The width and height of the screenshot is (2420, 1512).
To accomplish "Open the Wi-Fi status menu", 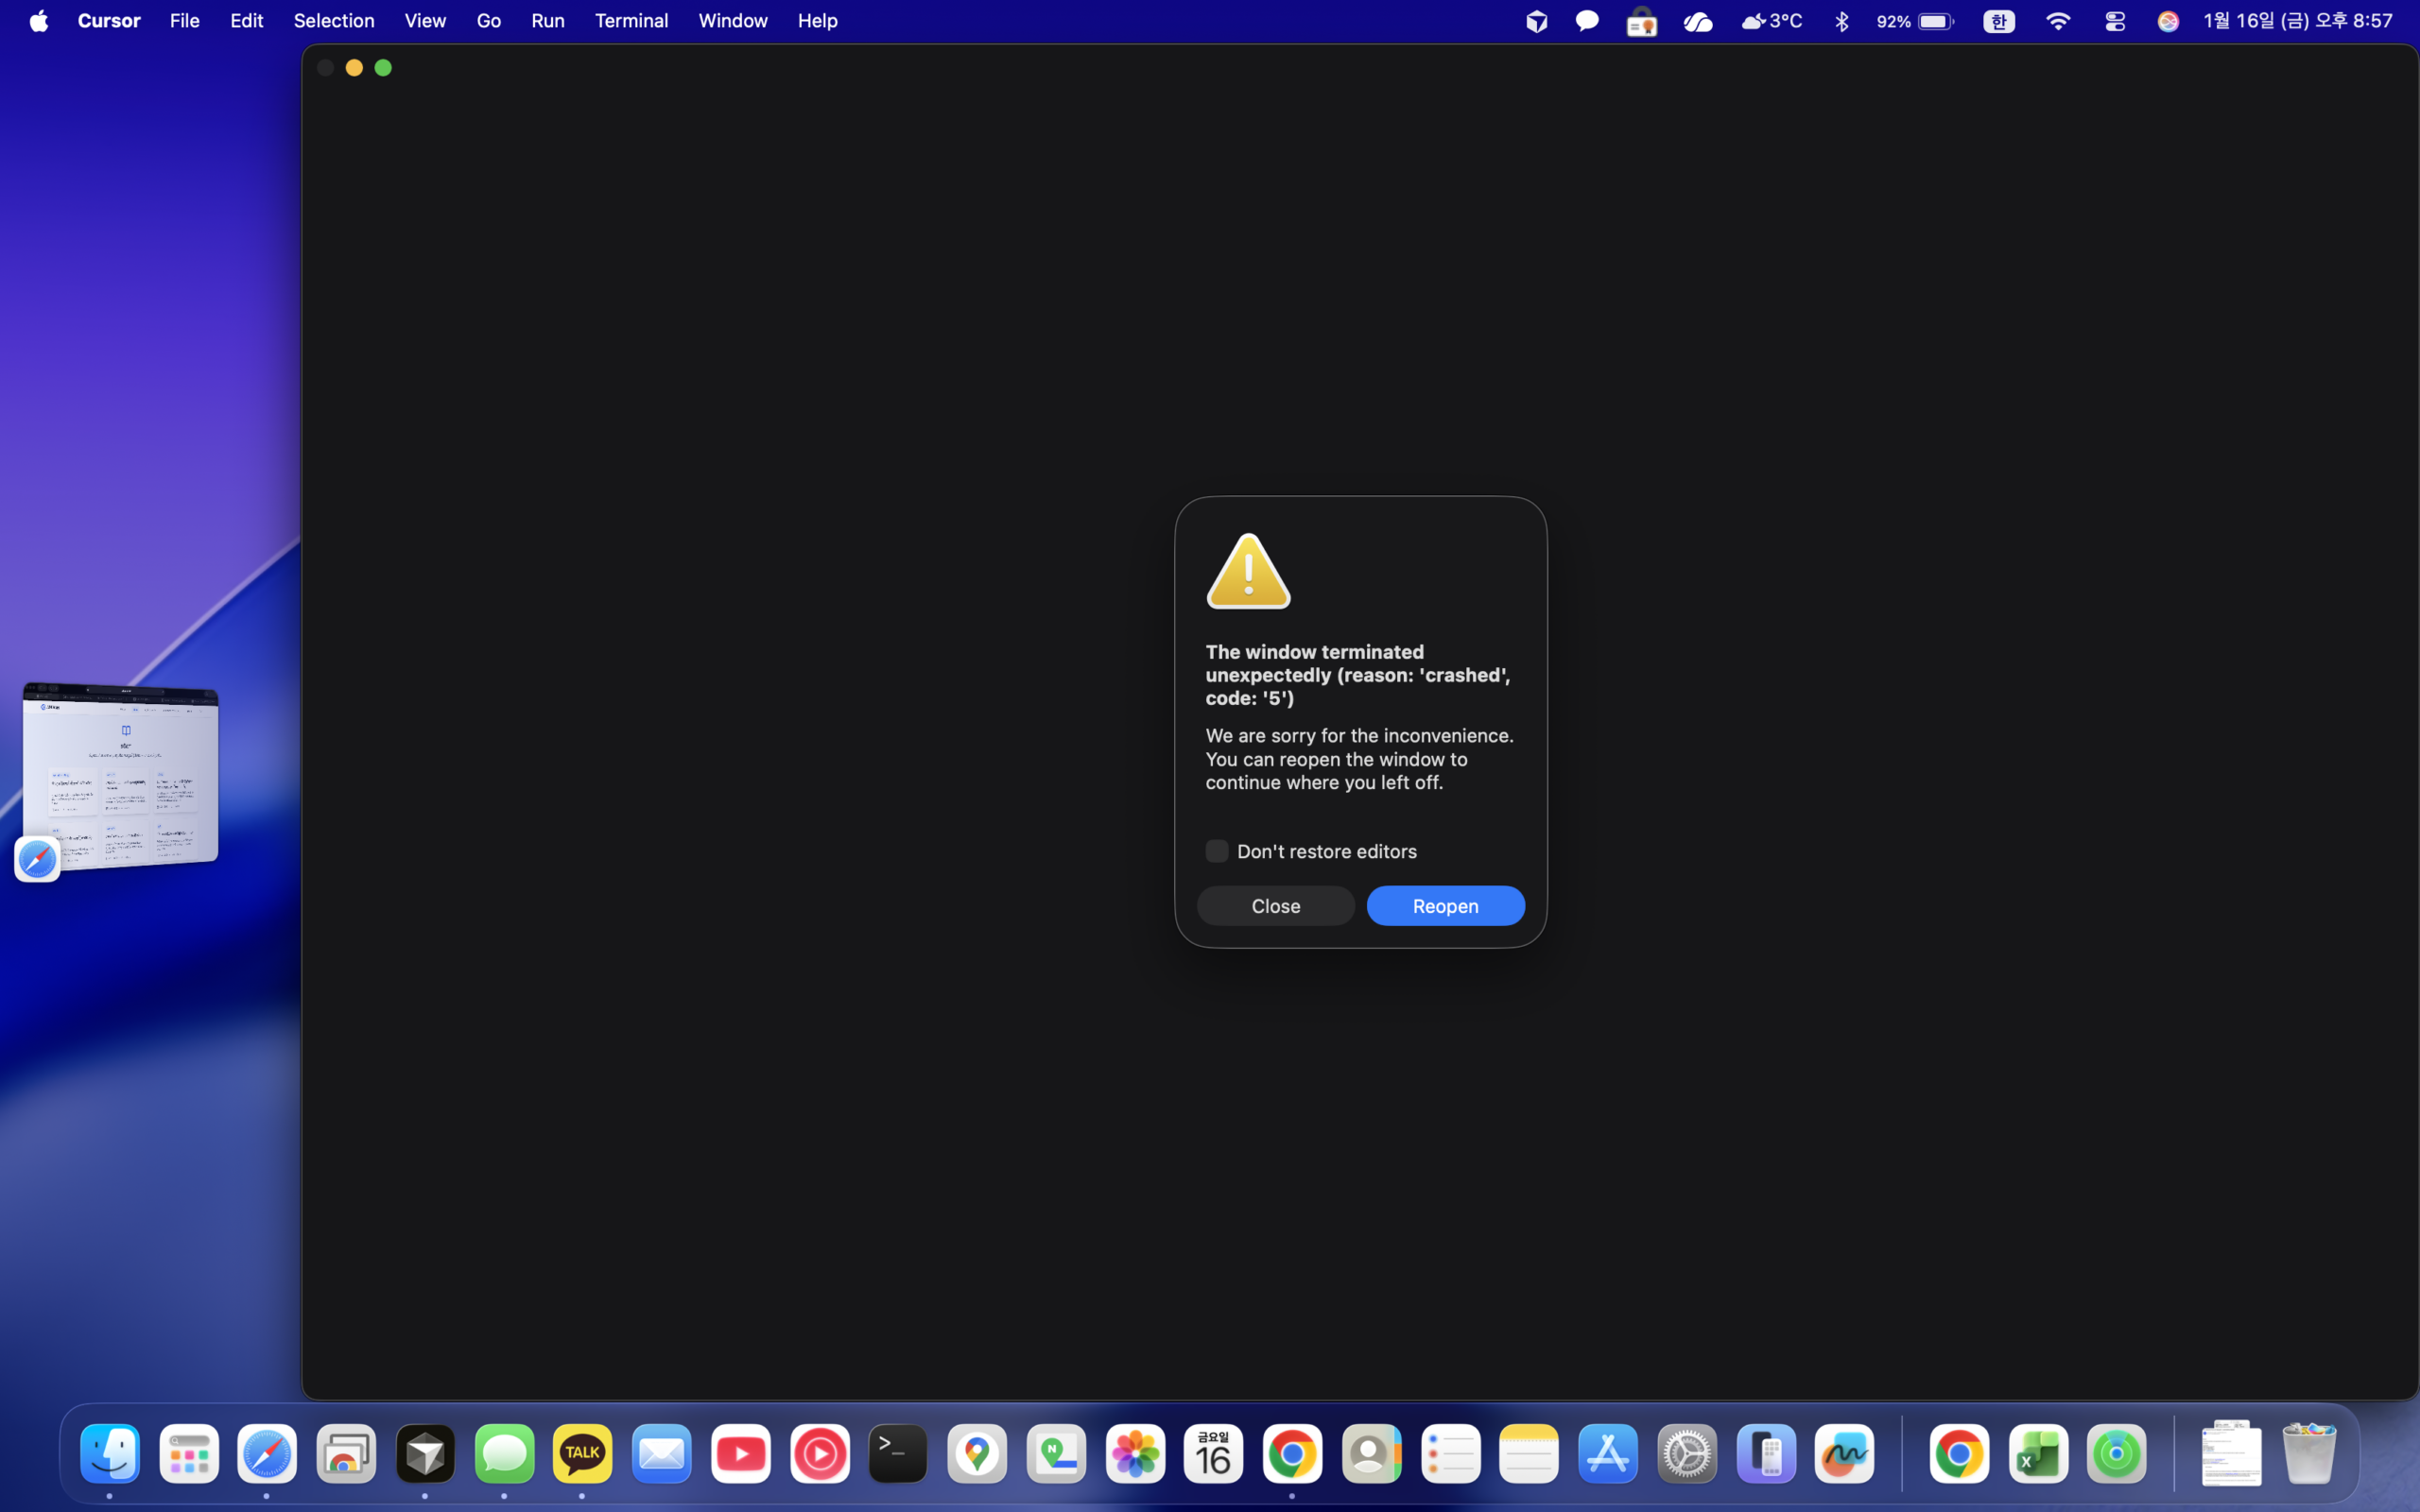I will [x=2057, y=21].
